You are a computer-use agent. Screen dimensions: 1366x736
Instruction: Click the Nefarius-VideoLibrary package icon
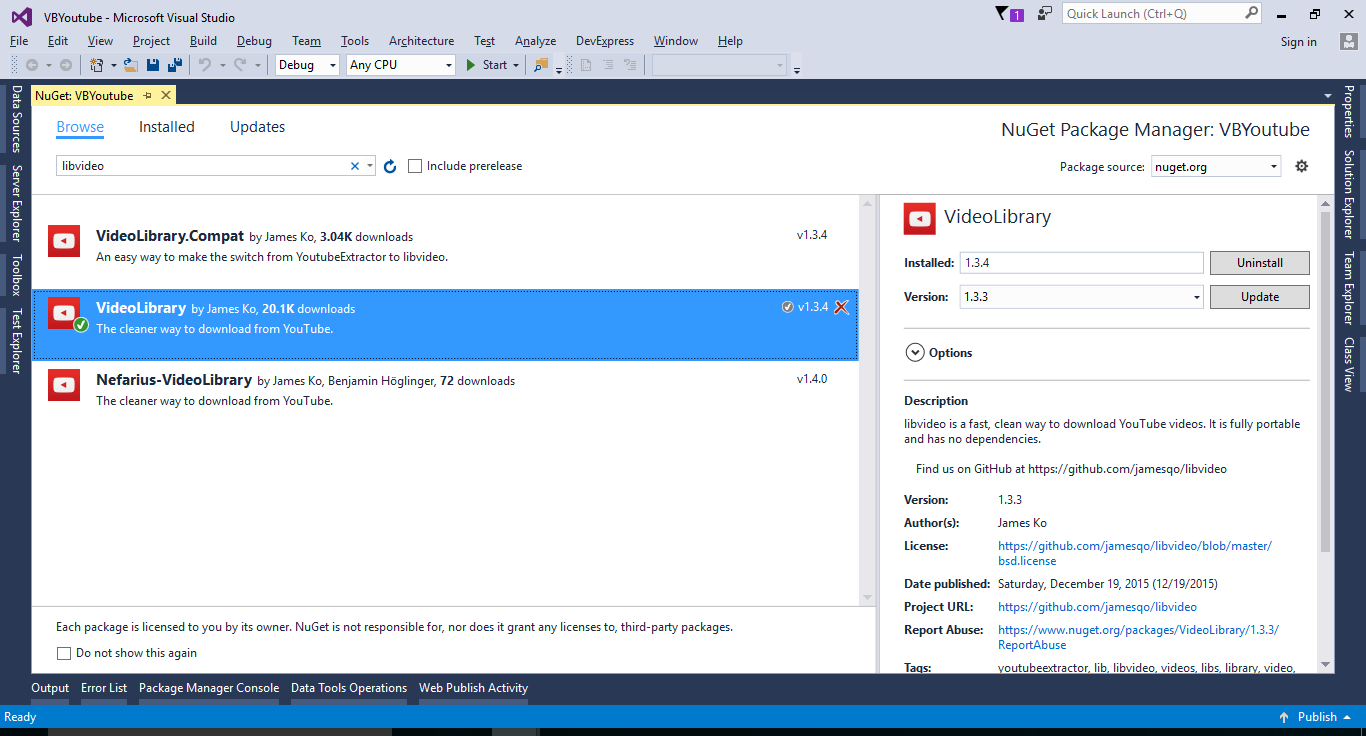pos(64,385)
